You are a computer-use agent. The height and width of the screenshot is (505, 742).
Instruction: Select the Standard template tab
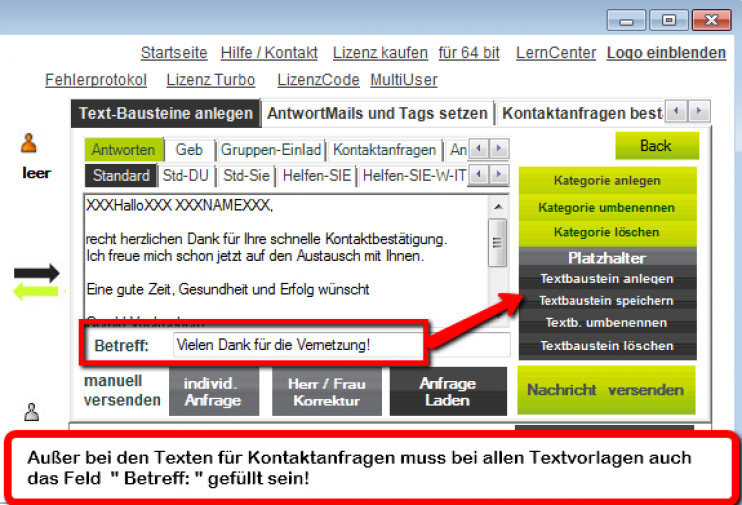click(x=121, y=176)
